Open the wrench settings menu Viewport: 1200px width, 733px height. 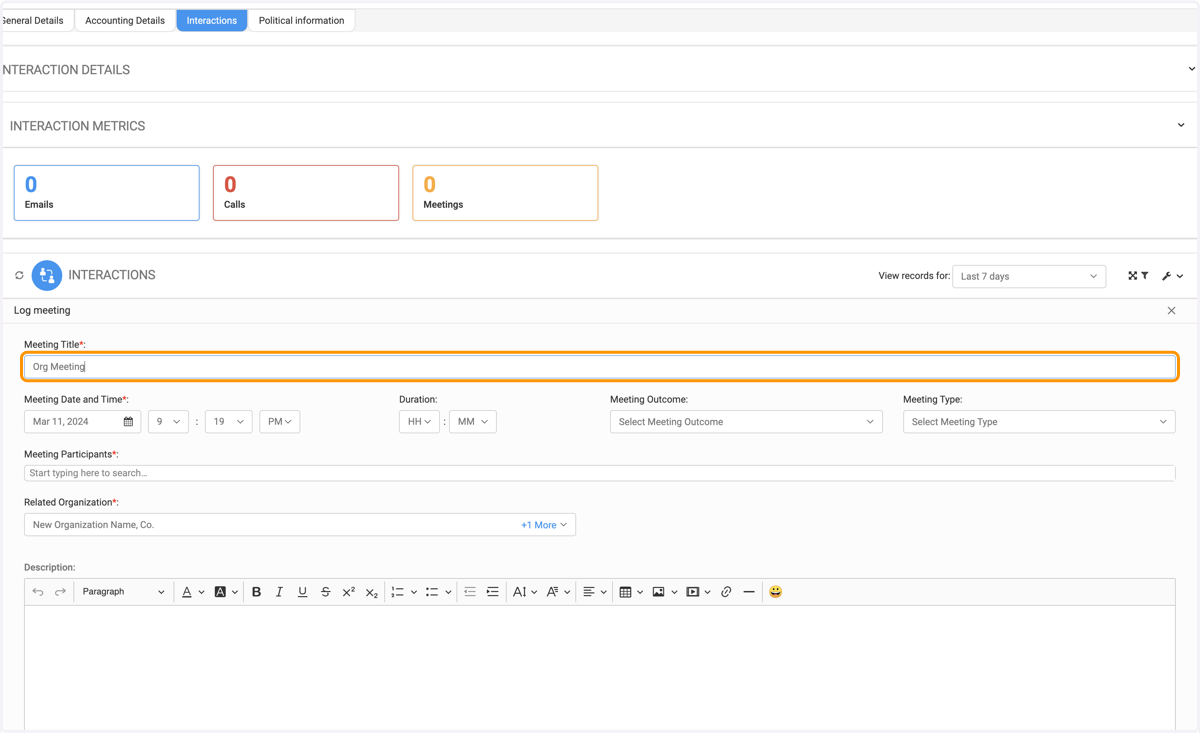[x=1172, y=276]
